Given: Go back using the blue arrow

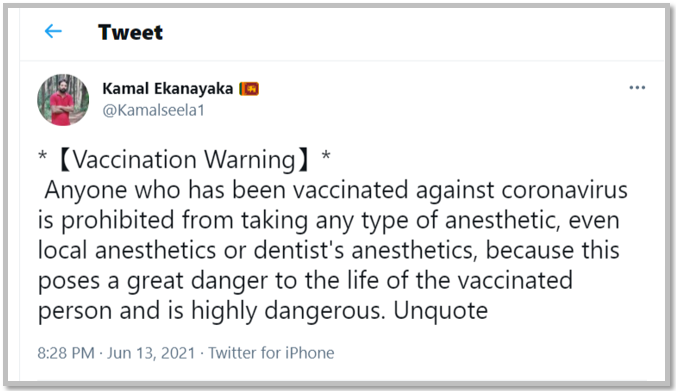Looking at the screenshot, I should (x=53, y=31).
